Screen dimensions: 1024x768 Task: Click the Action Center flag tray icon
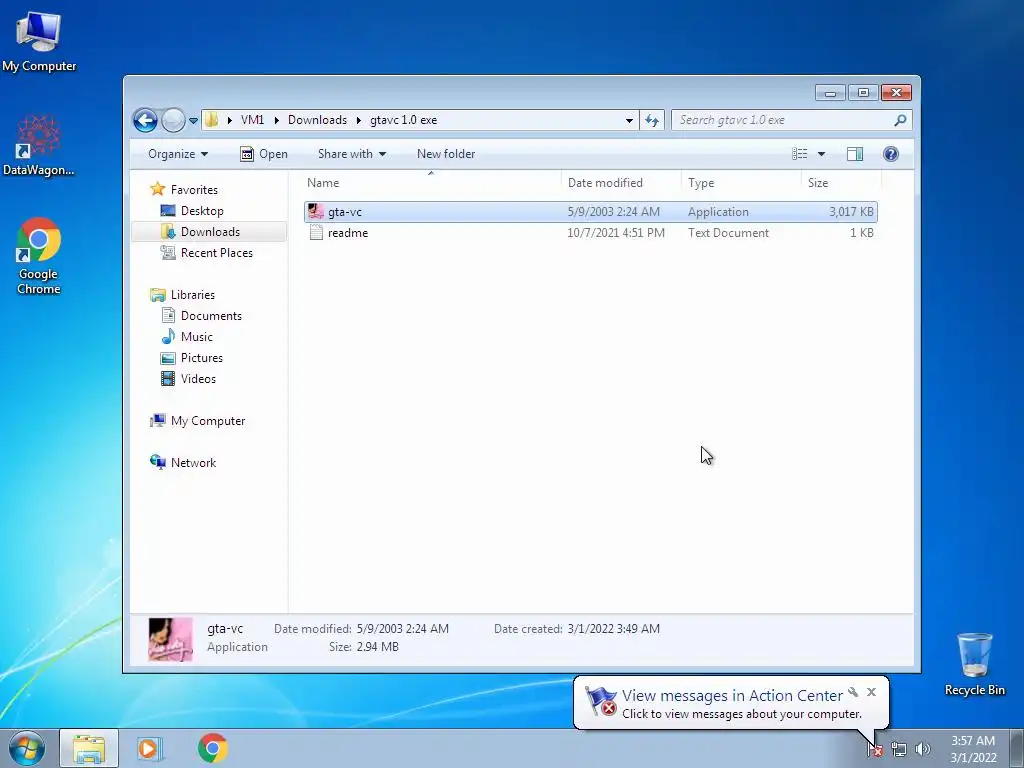875,749
